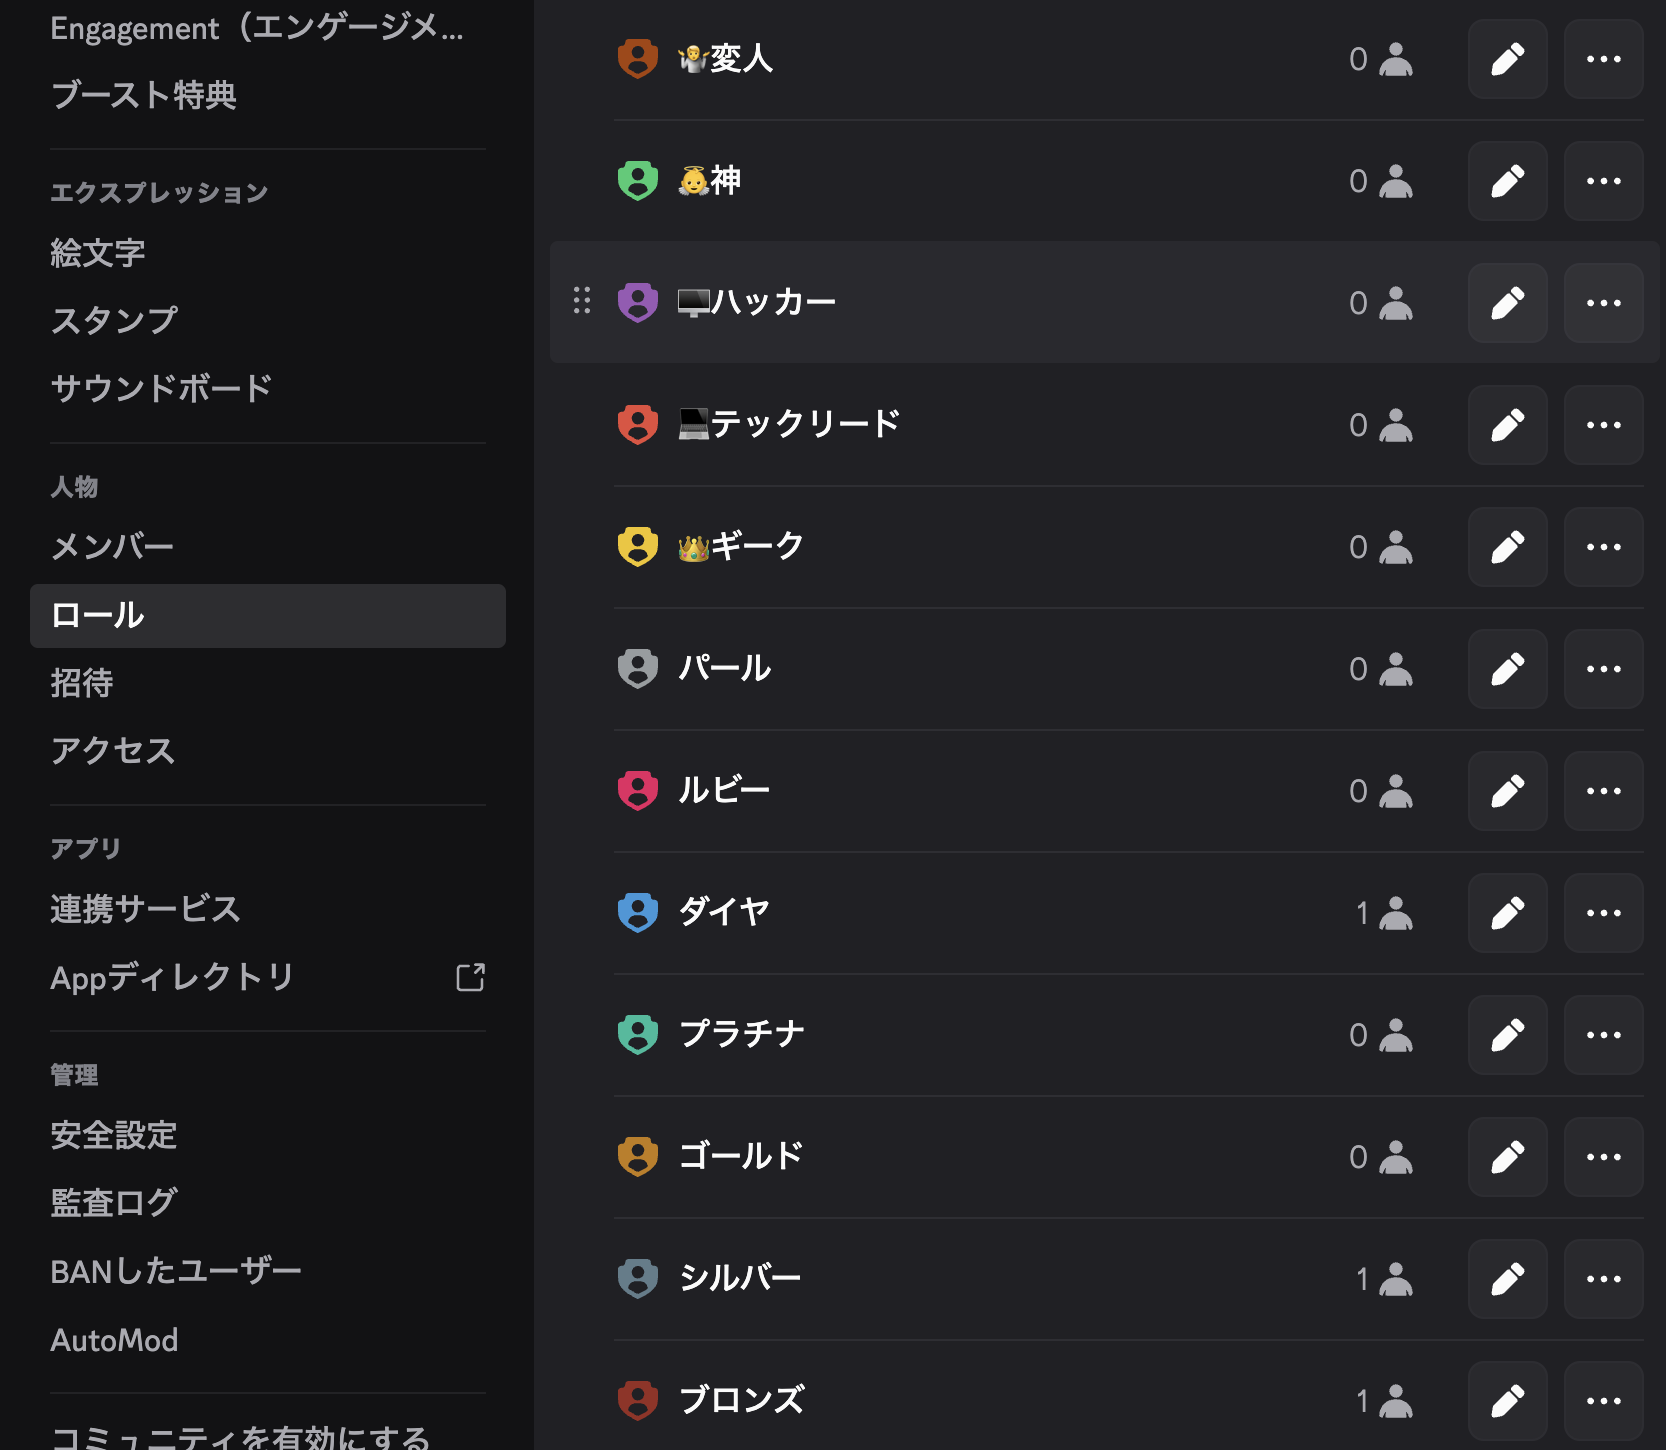This screenshot has height=1450, width=1666.
Task: Switch to the メンバー settings page
Action: [x=111, y=546]
